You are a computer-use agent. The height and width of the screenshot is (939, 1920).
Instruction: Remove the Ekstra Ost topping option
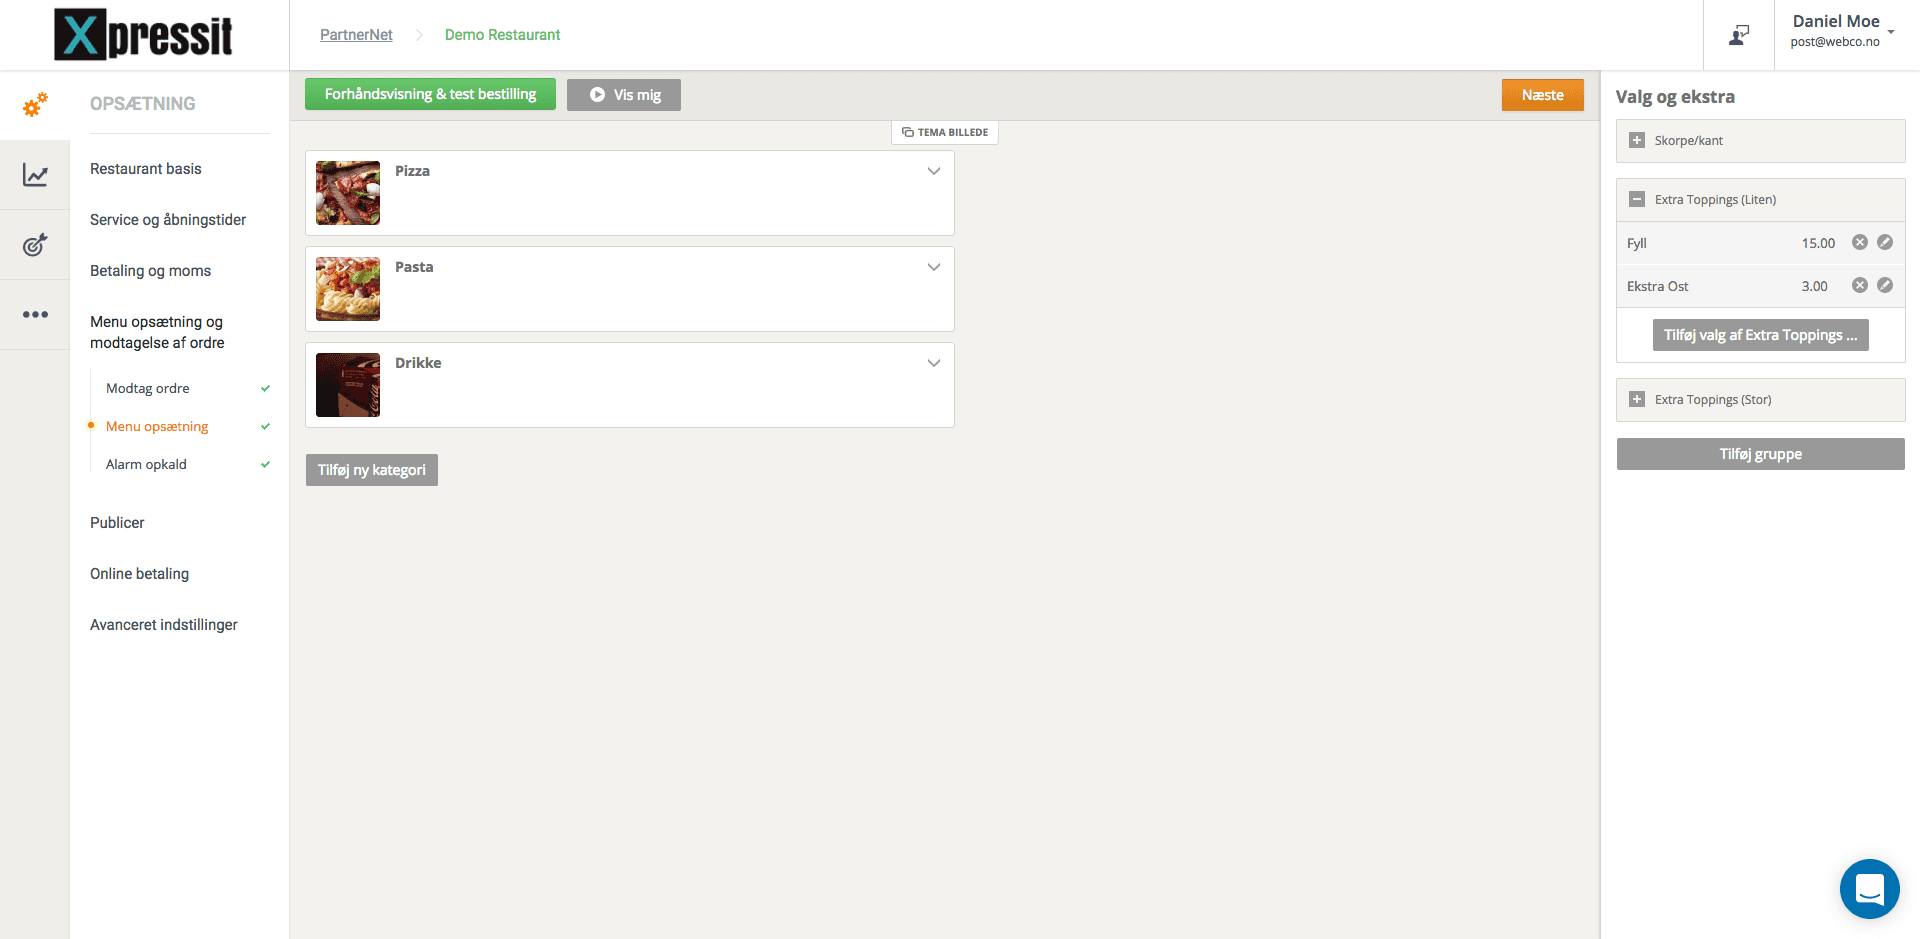(1860, 285)
